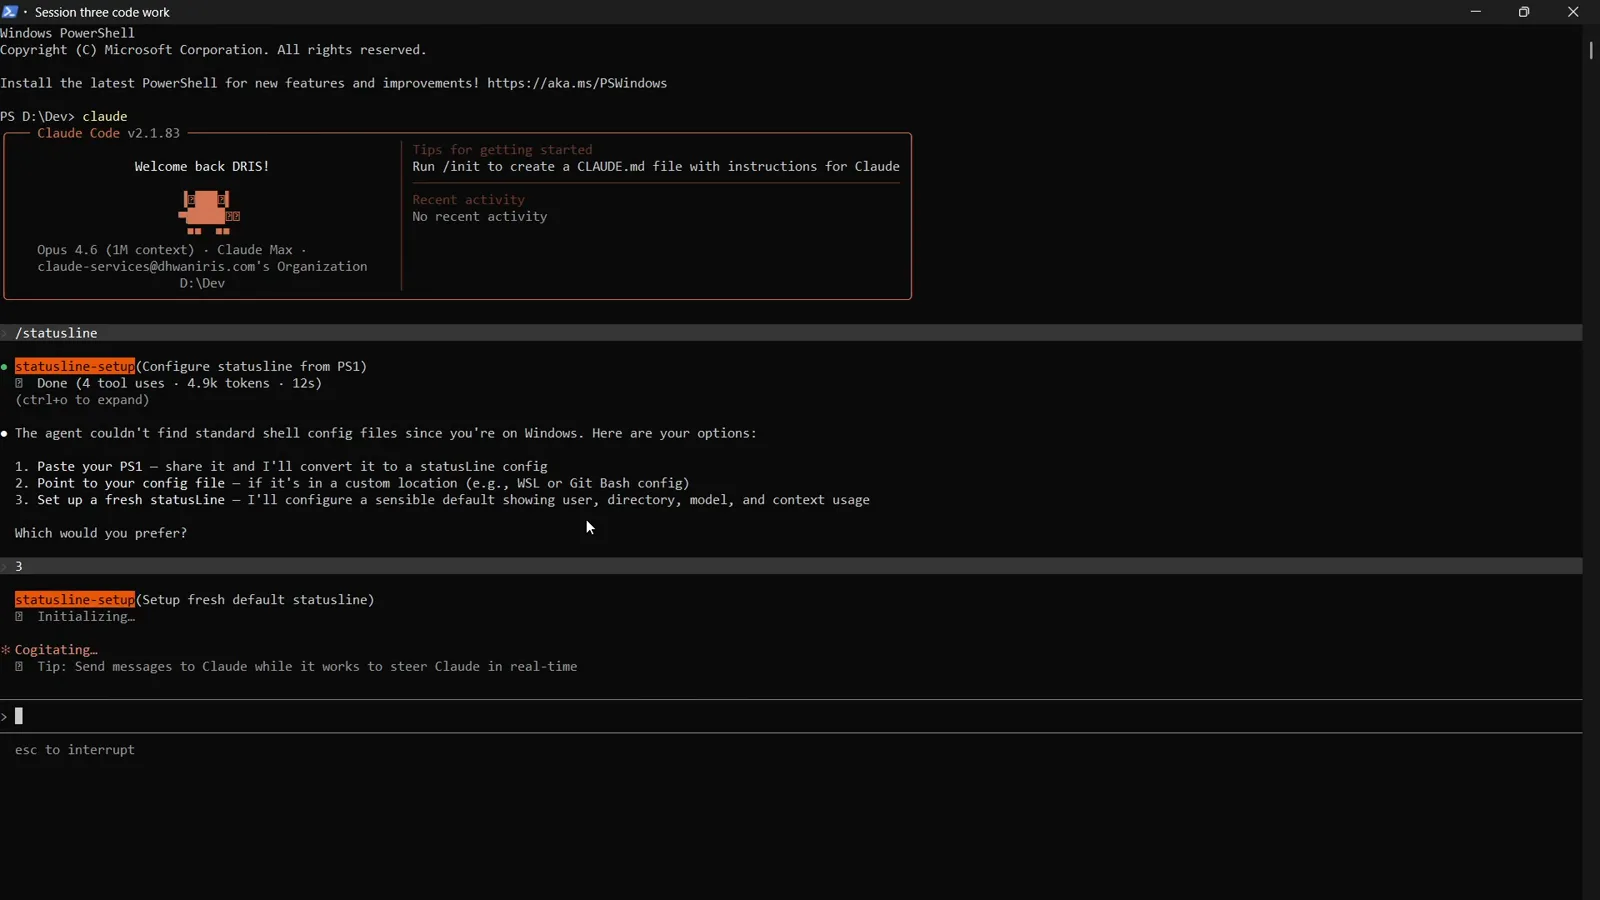Click the "Cogitating…" status text

coord(56,650)
